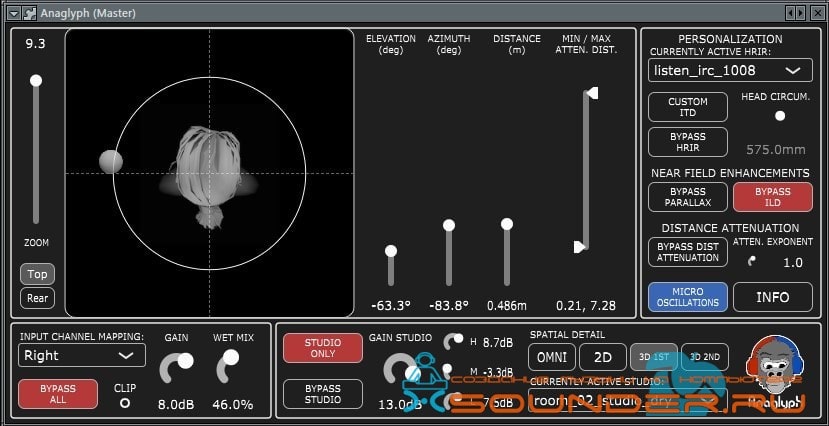
Task: Click the ATTEN. EXPONENT knob
Action: (x=751, y=261)
